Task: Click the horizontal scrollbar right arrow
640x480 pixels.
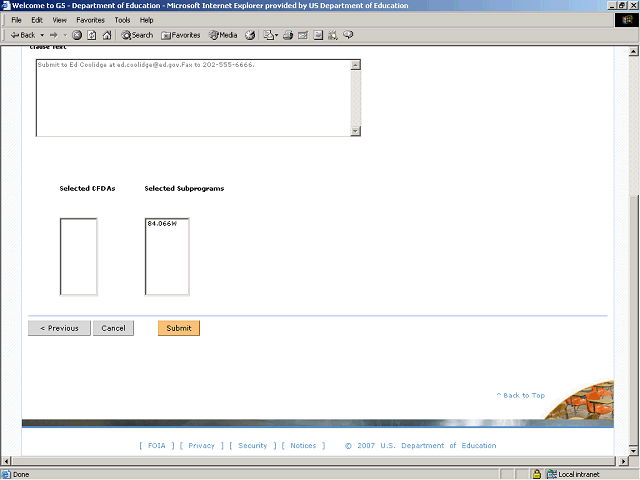Action: click(623, 461)
